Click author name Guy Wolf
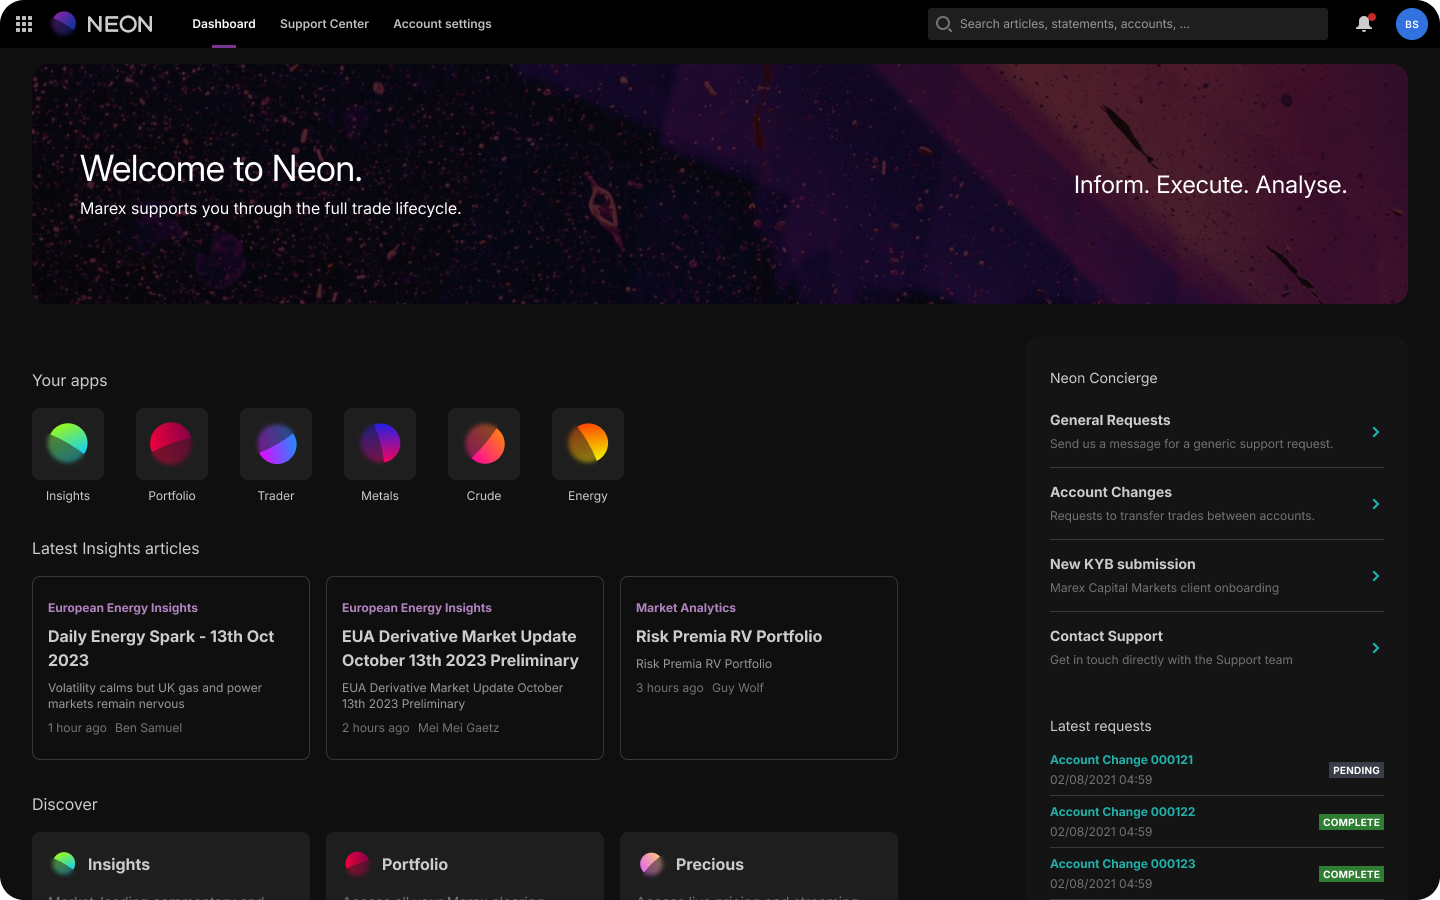 [x=738, y=688]
